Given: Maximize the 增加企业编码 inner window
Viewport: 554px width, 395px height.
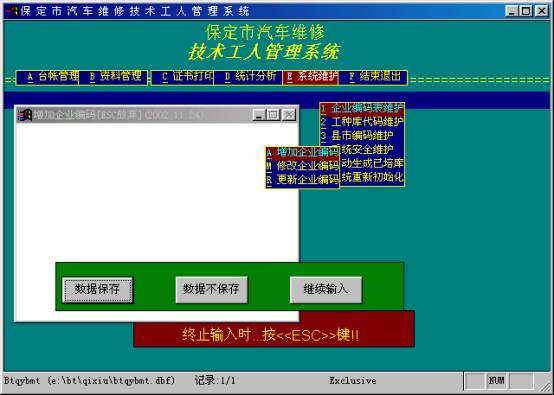Looking at the screenshot, I should click(x=273, y=115).
